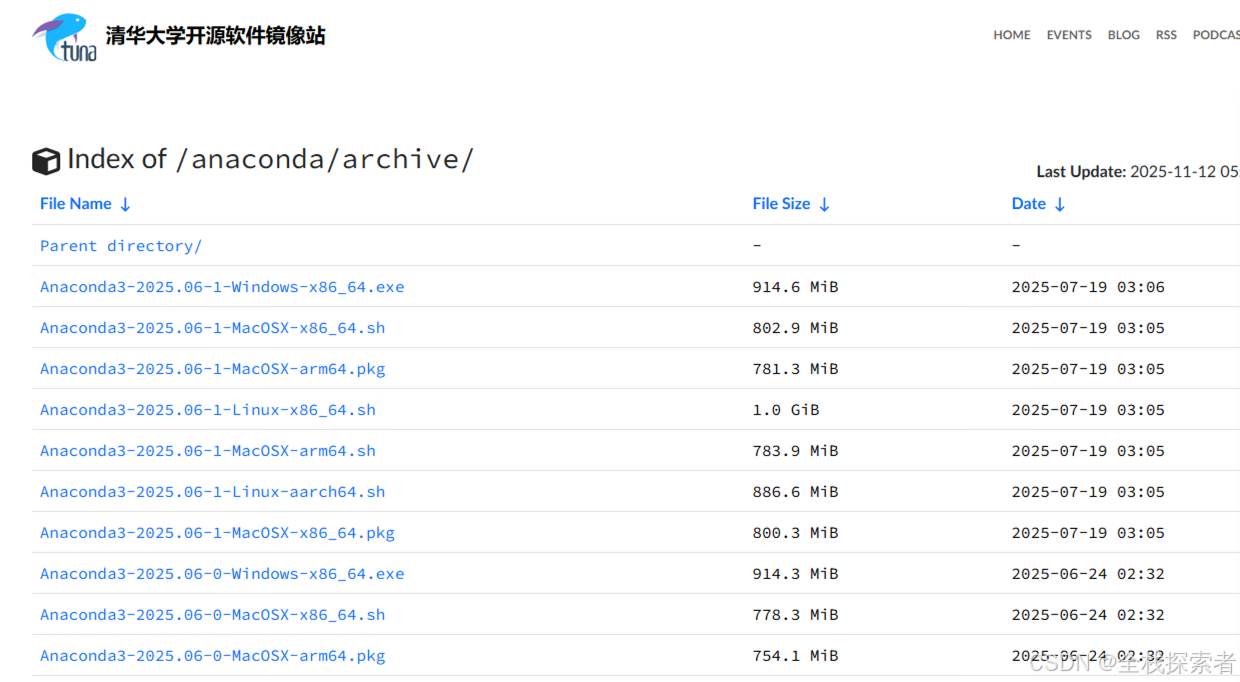
Task: Click the File Name sort arrow
Action: (x=124, y=204)
